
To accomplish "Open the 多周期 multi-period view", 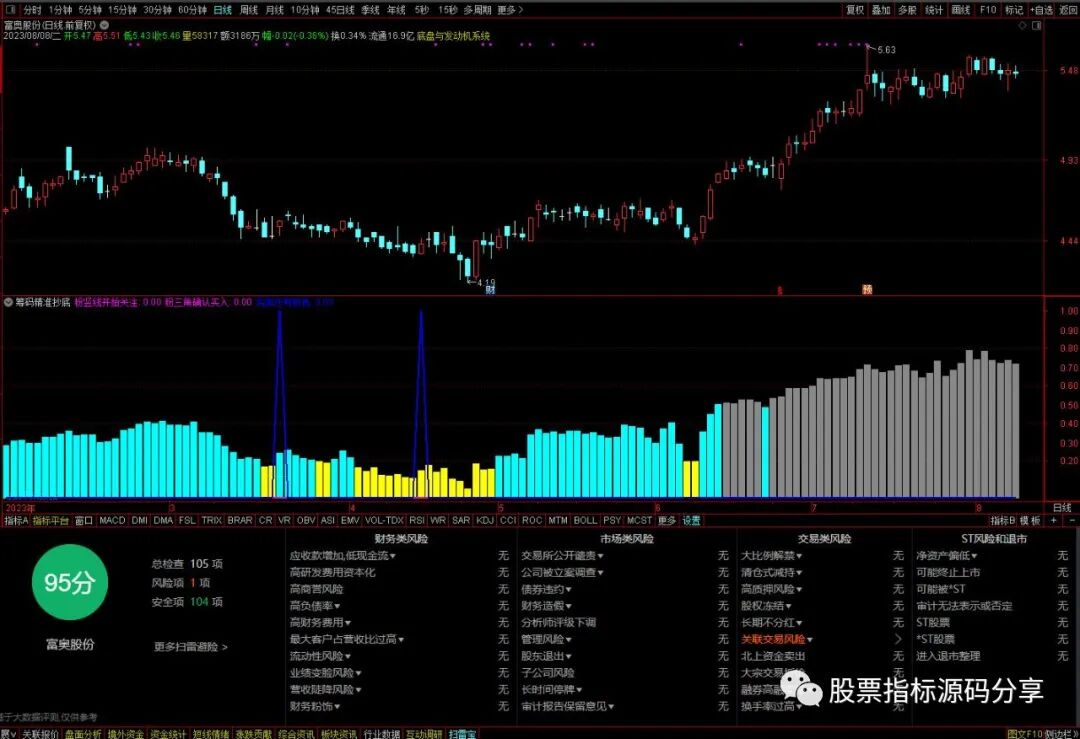I will tap(477, 10).
